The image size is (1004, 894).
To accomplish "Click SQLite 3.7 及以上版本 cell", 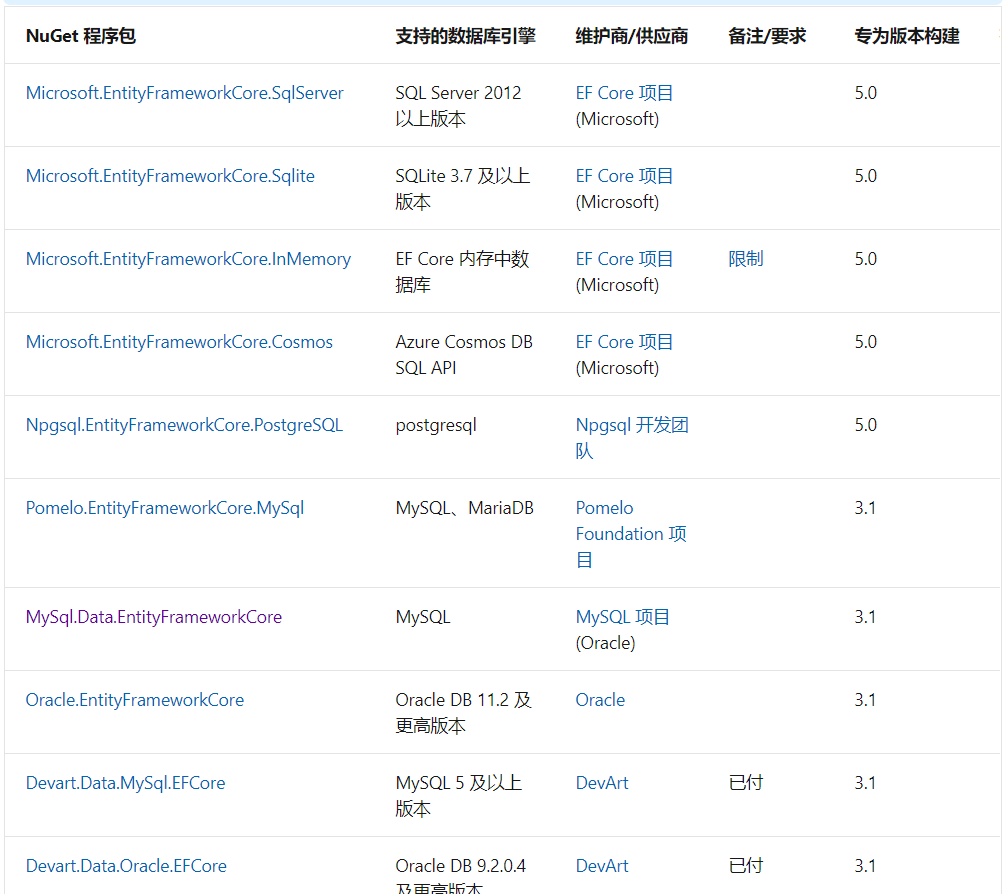I will 463,189.
